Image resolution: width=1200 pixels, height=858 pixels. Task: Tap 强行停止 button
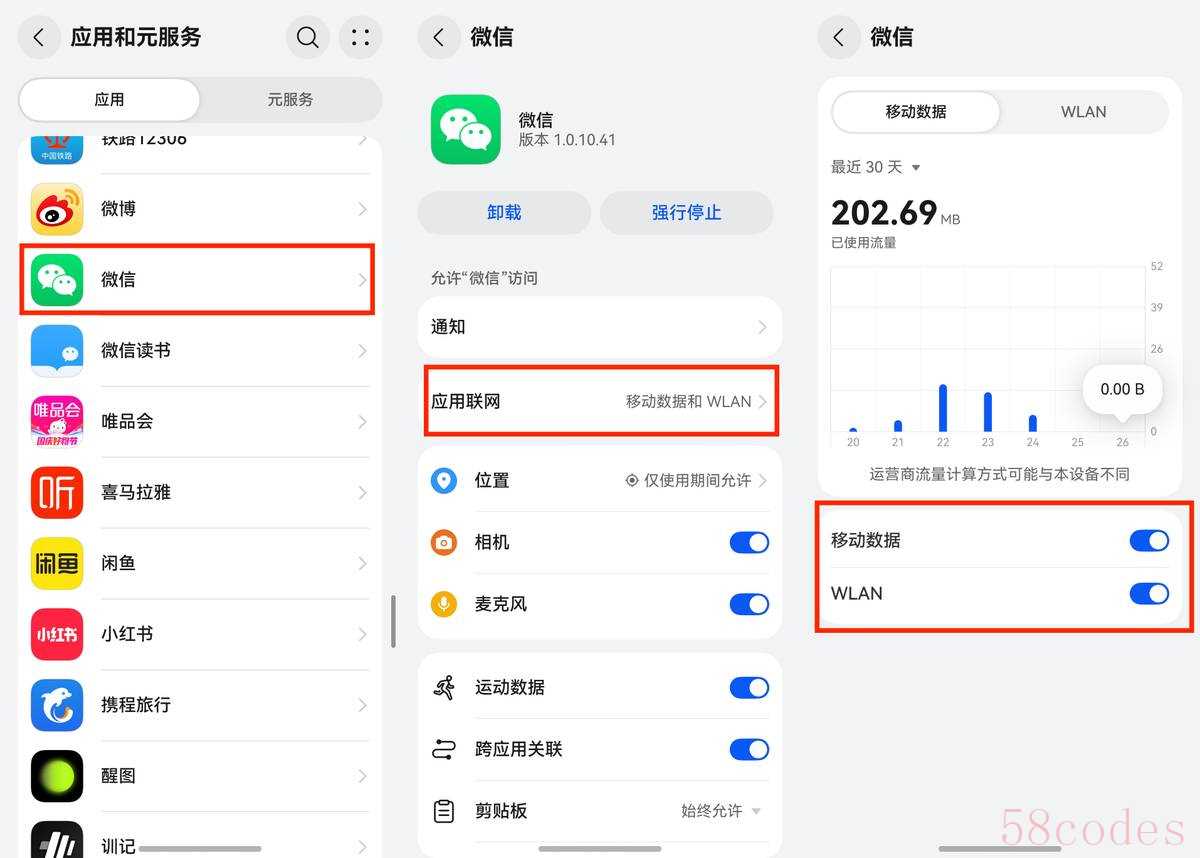click(x=687, y=213)
